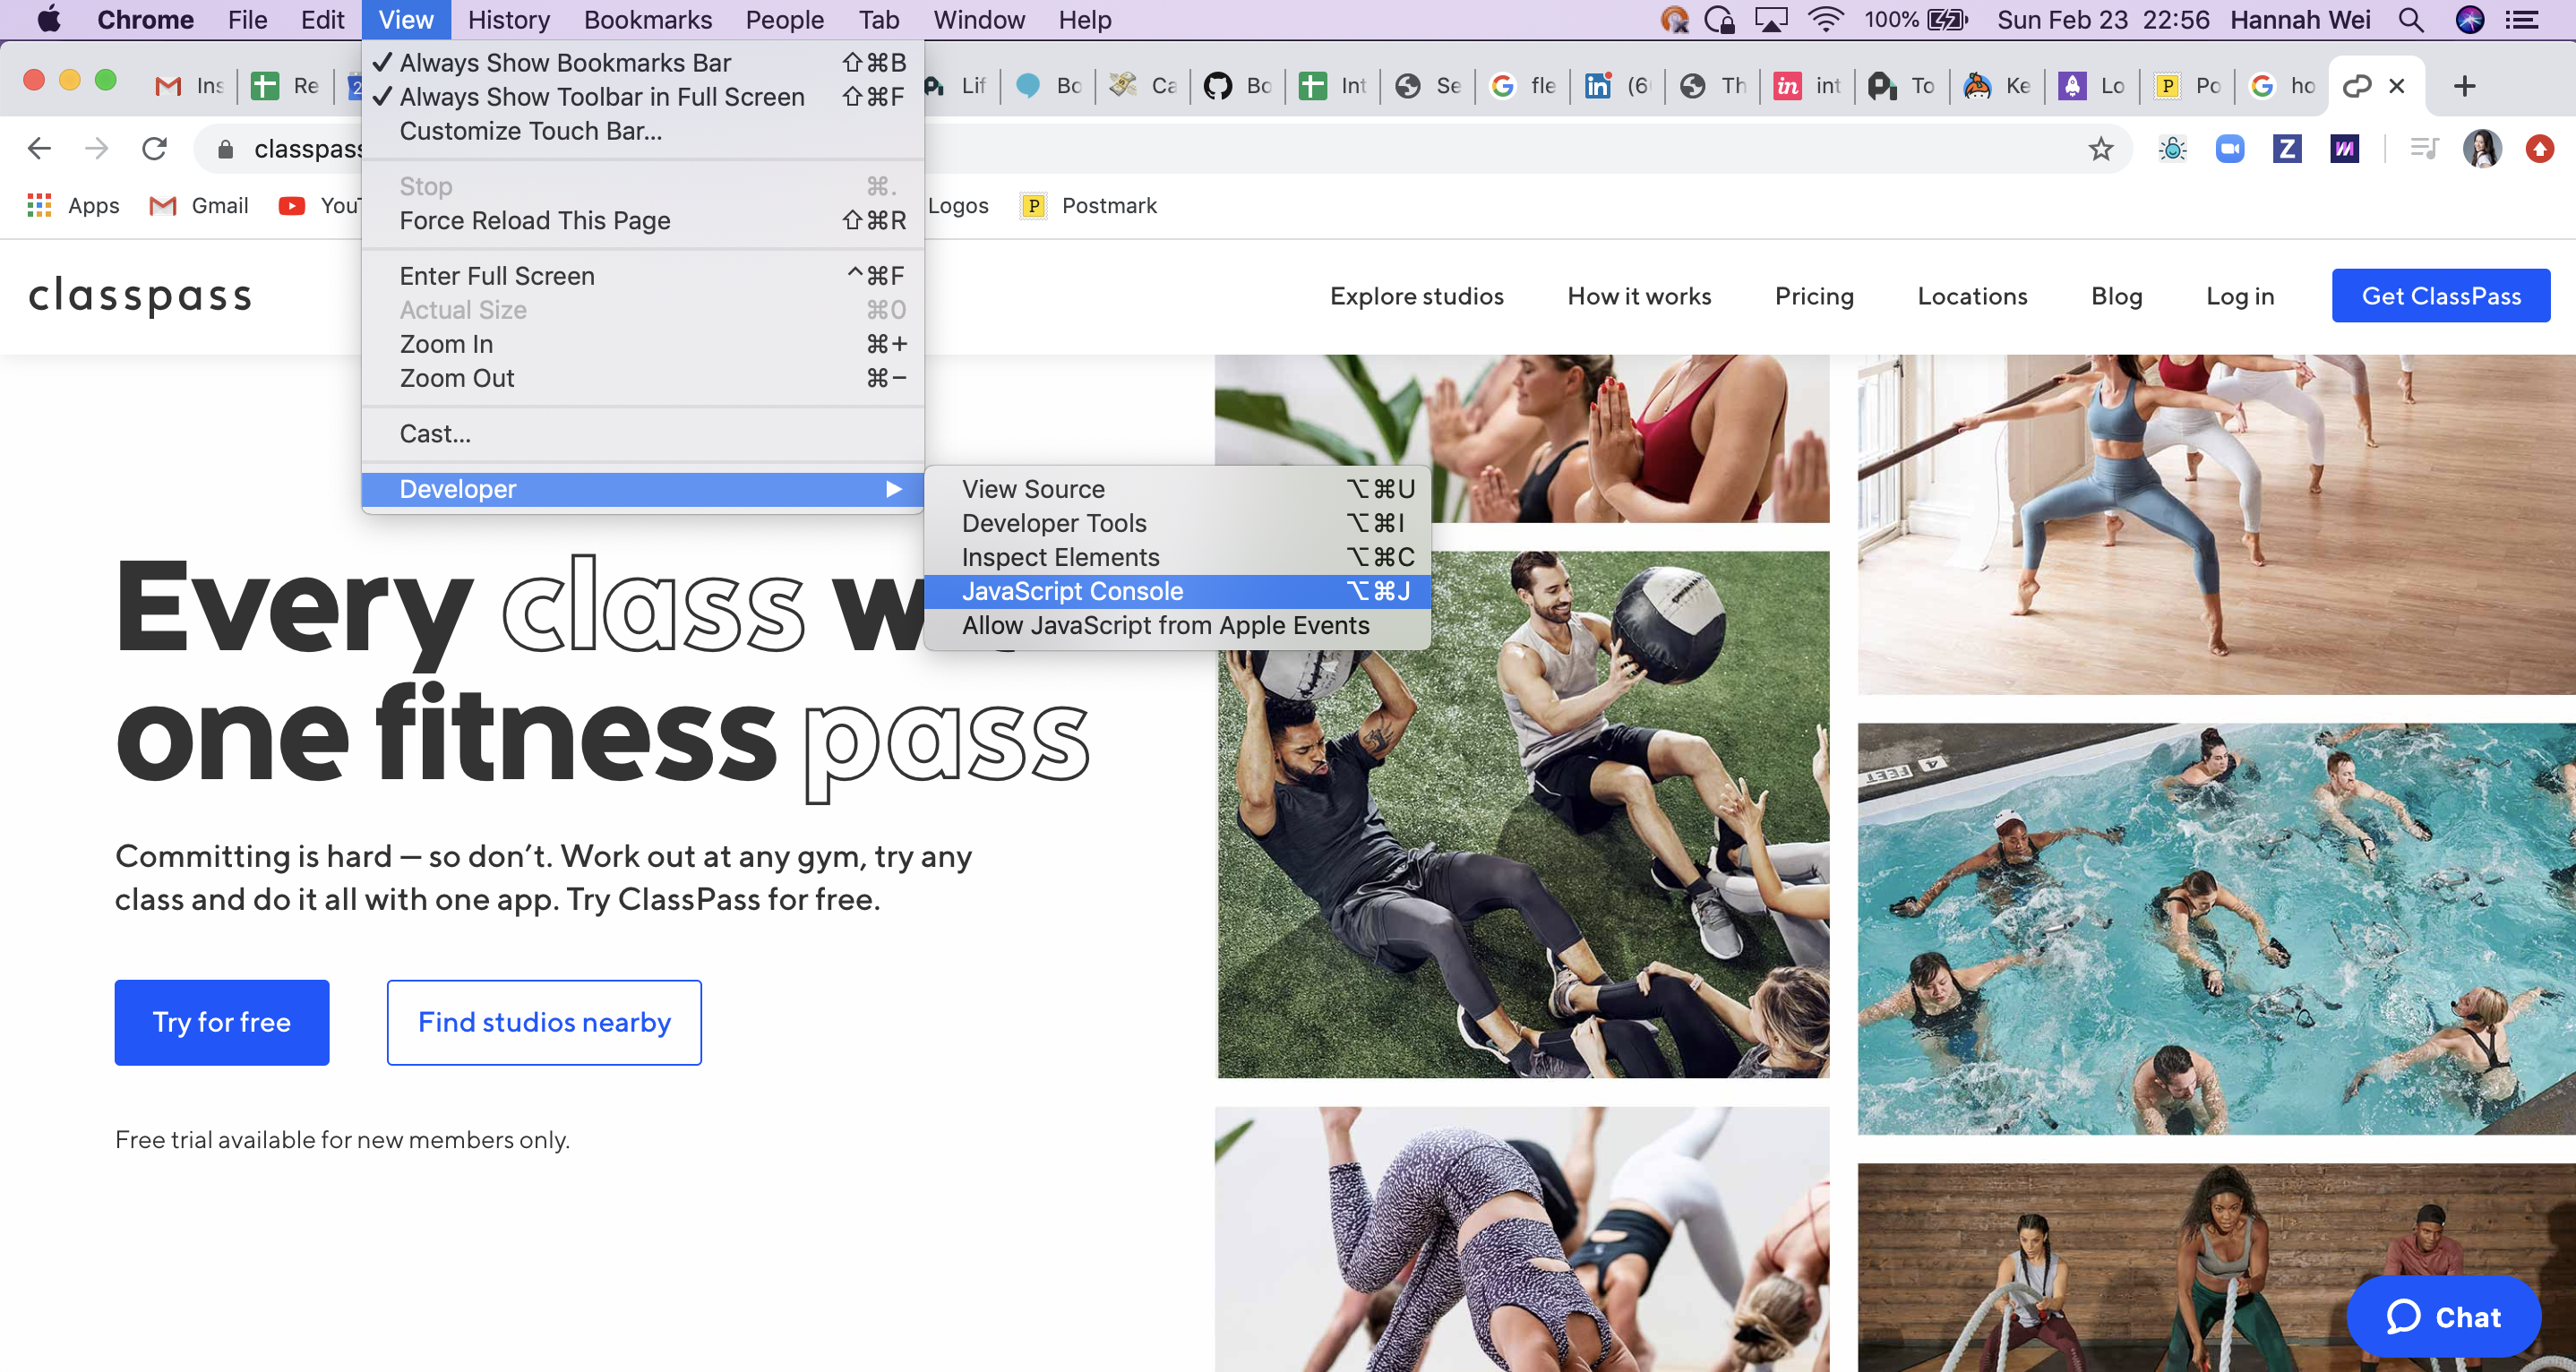Click the red update arrow icon
2576x1372 pixels.
point(2539,149)
